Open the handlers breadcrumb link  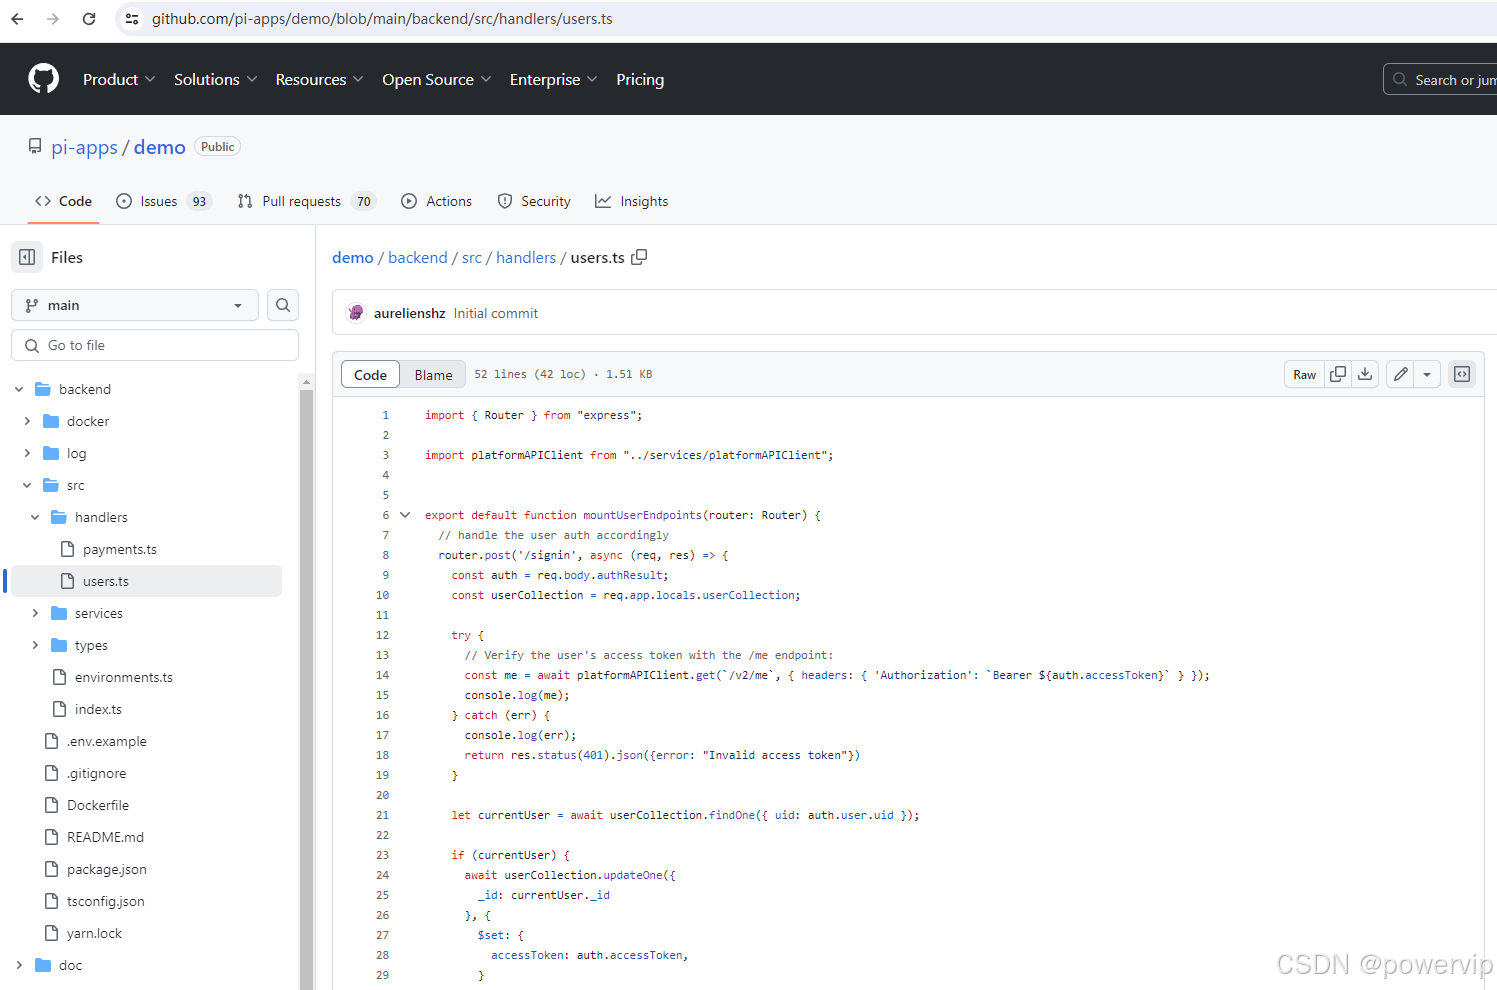526,257
